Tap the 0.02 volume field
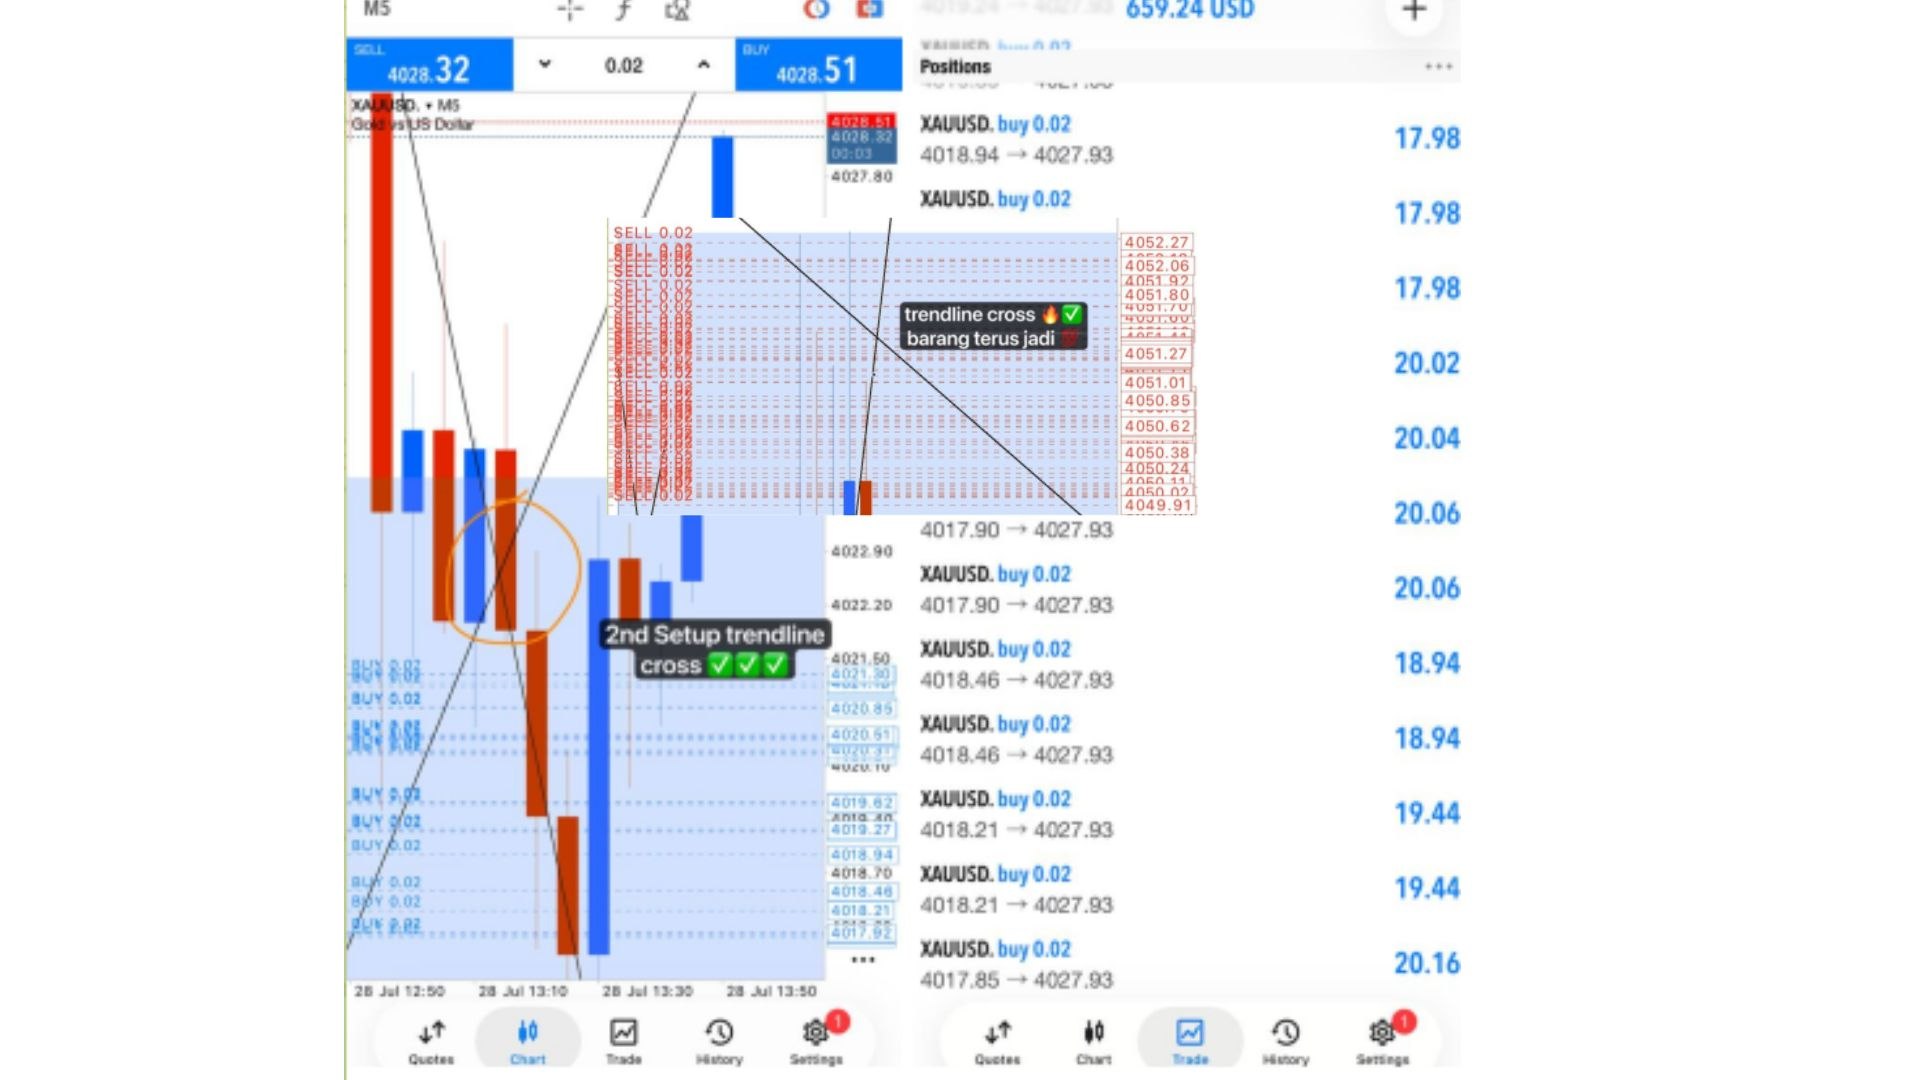Viewport: 1920px width, 1080px height. 624,66
